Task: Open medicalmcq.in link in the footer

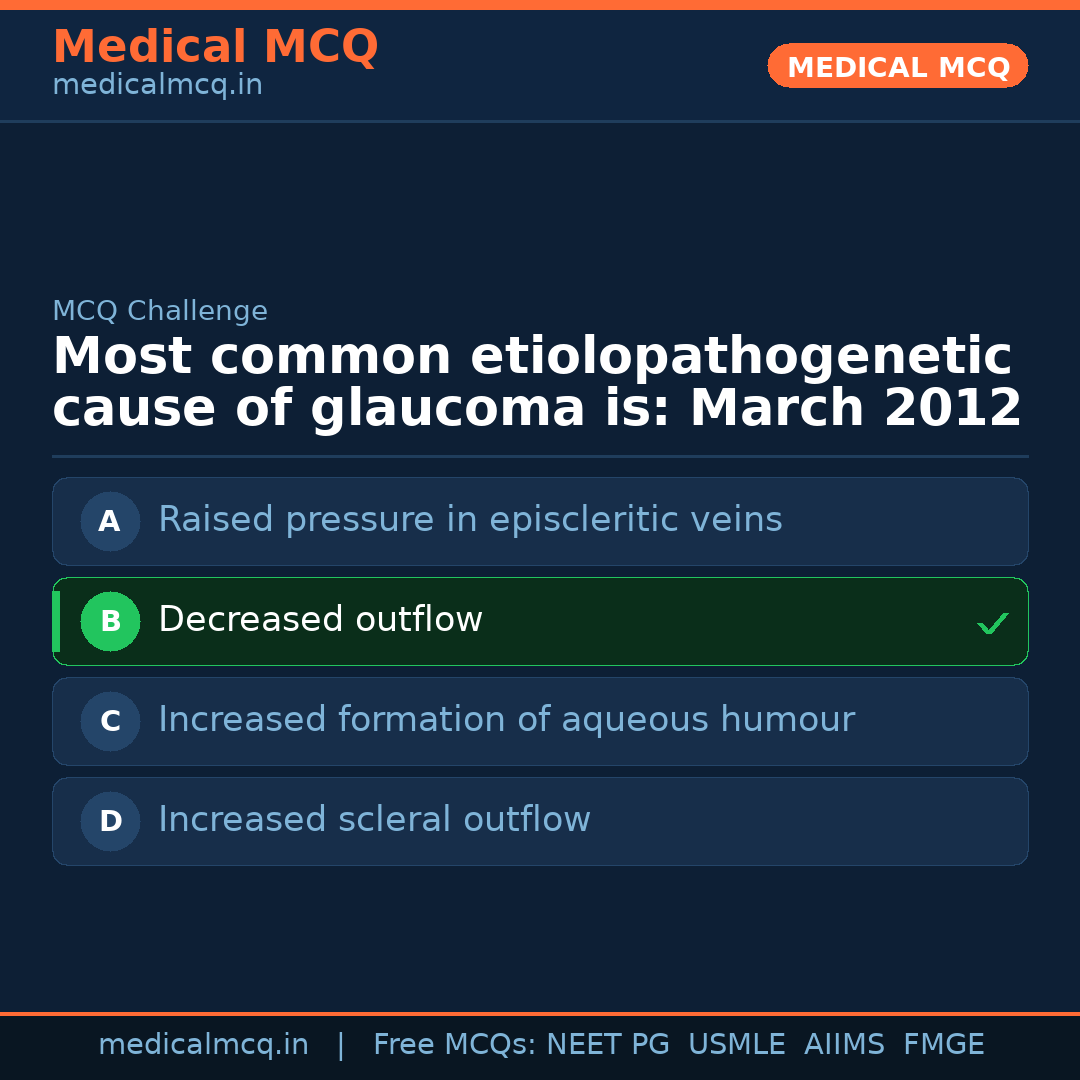Action: point(203,1045)
